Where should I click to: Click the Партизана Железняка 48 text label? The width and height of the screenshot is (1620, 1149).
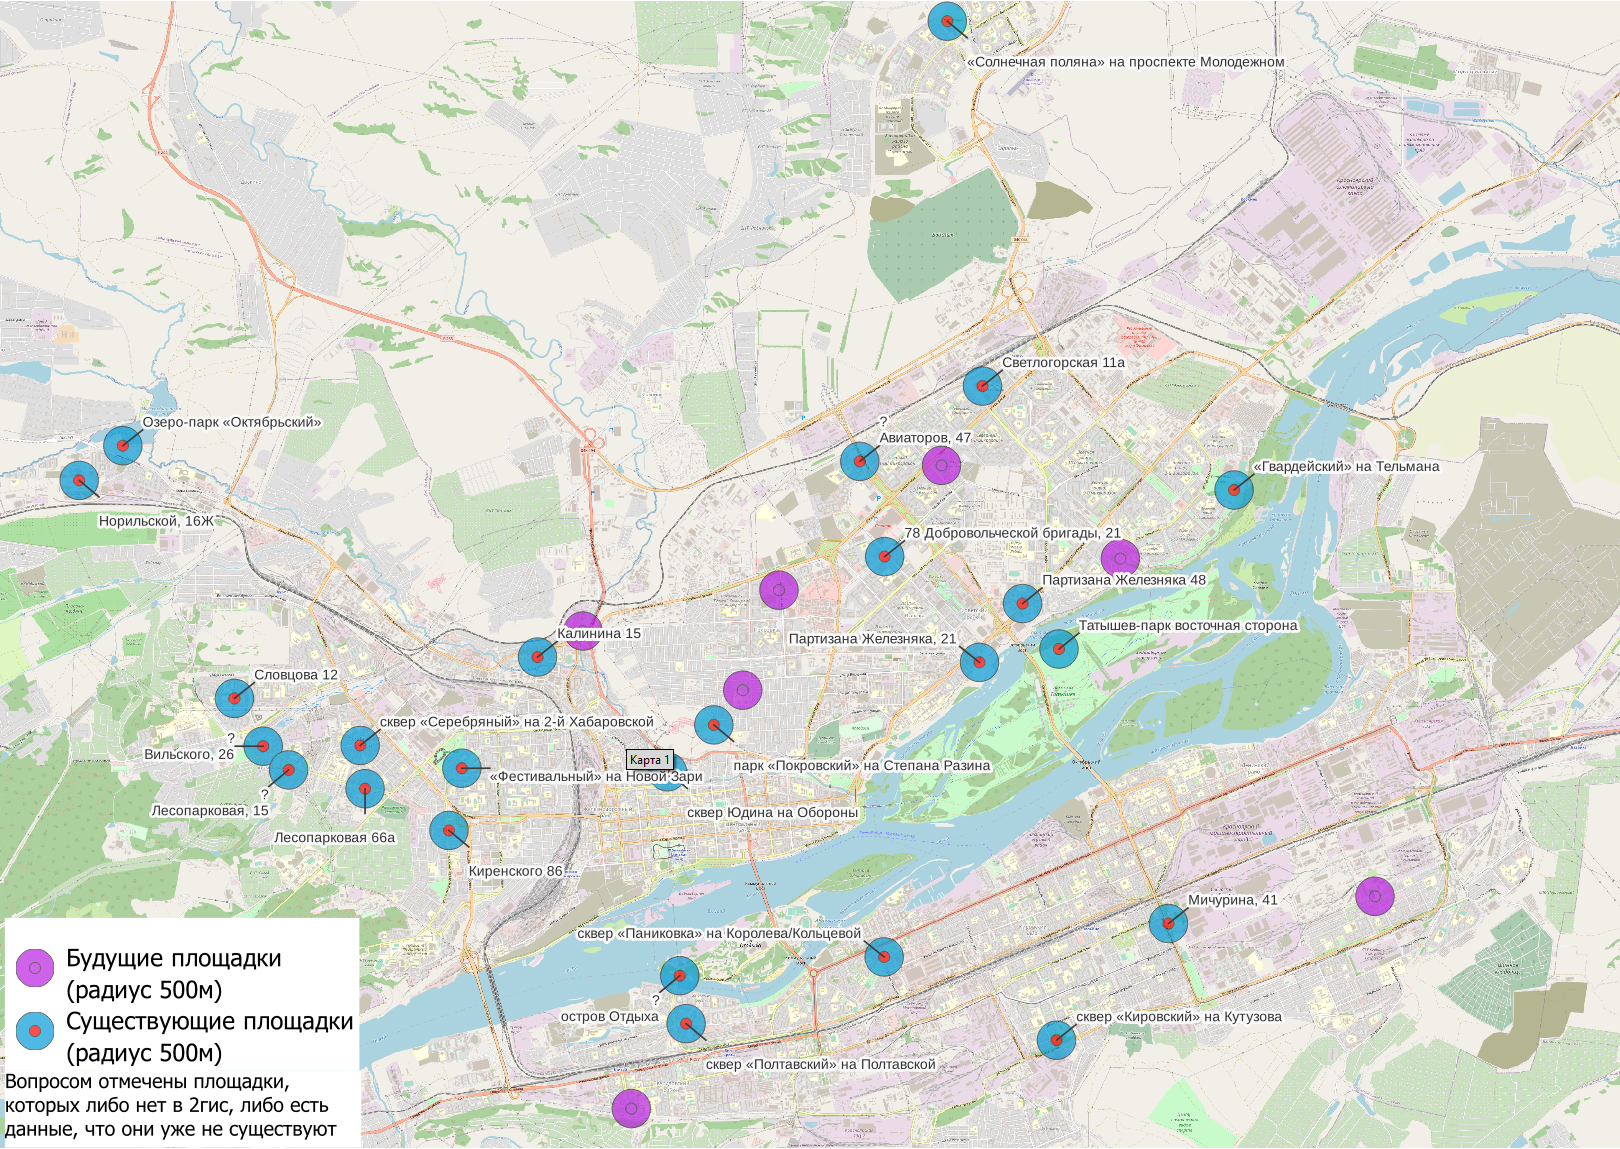click(1124, 580)
